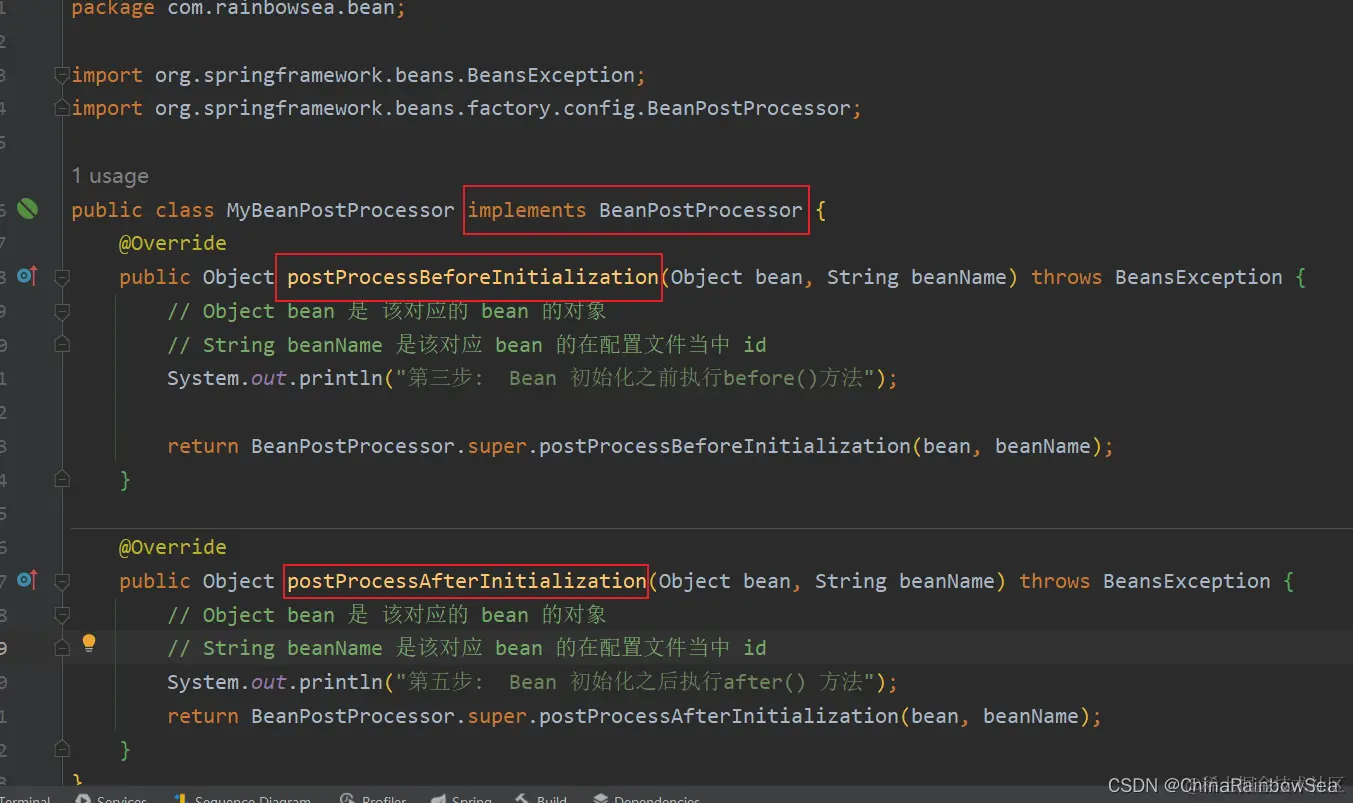The image size is (1353, 803).
Task: Click the Spring bean gutter icon beside MyBeanPostProcessor
Action: tap(27, 209)
